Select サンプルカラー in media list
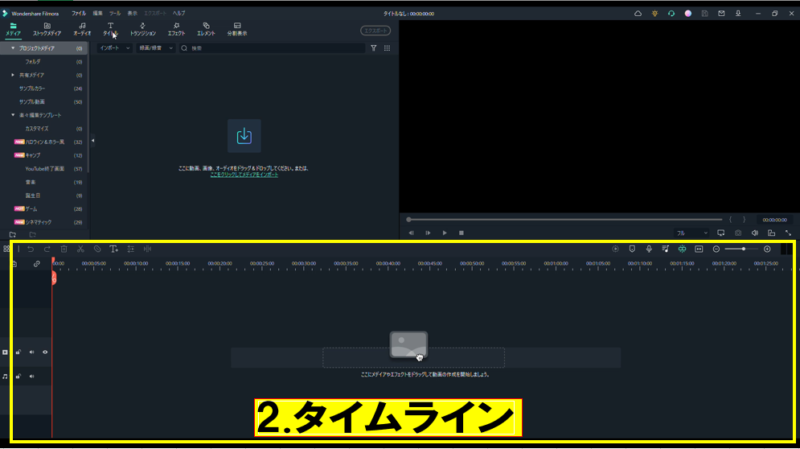Screen dimensions: 800x449 [x=32, y=88]
